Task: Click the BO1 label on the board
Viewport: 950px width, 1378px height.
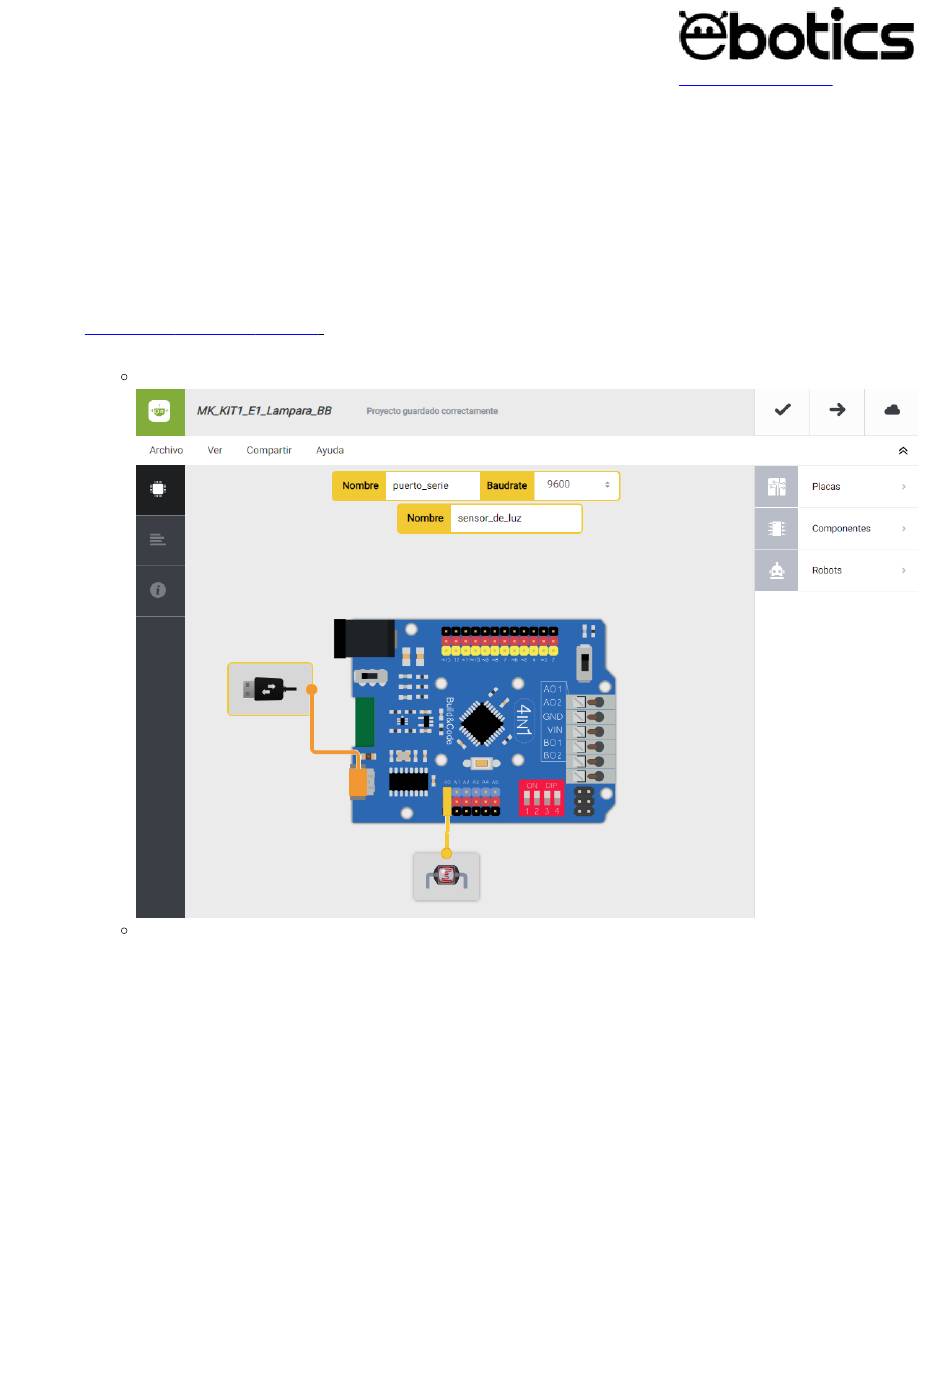Action: 553,743
